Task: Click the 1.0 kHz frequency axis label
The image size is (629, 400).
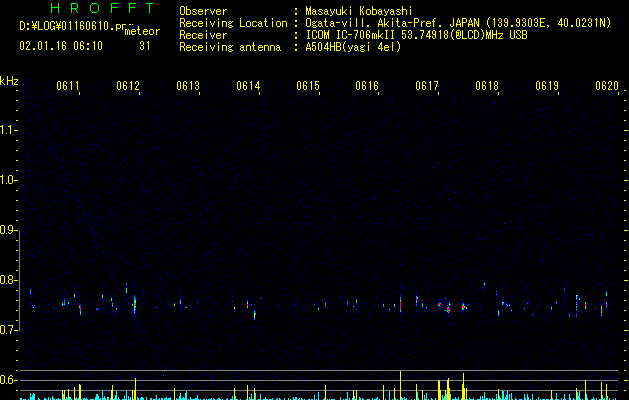Action: pyautogui.click(x=9, y=180)
